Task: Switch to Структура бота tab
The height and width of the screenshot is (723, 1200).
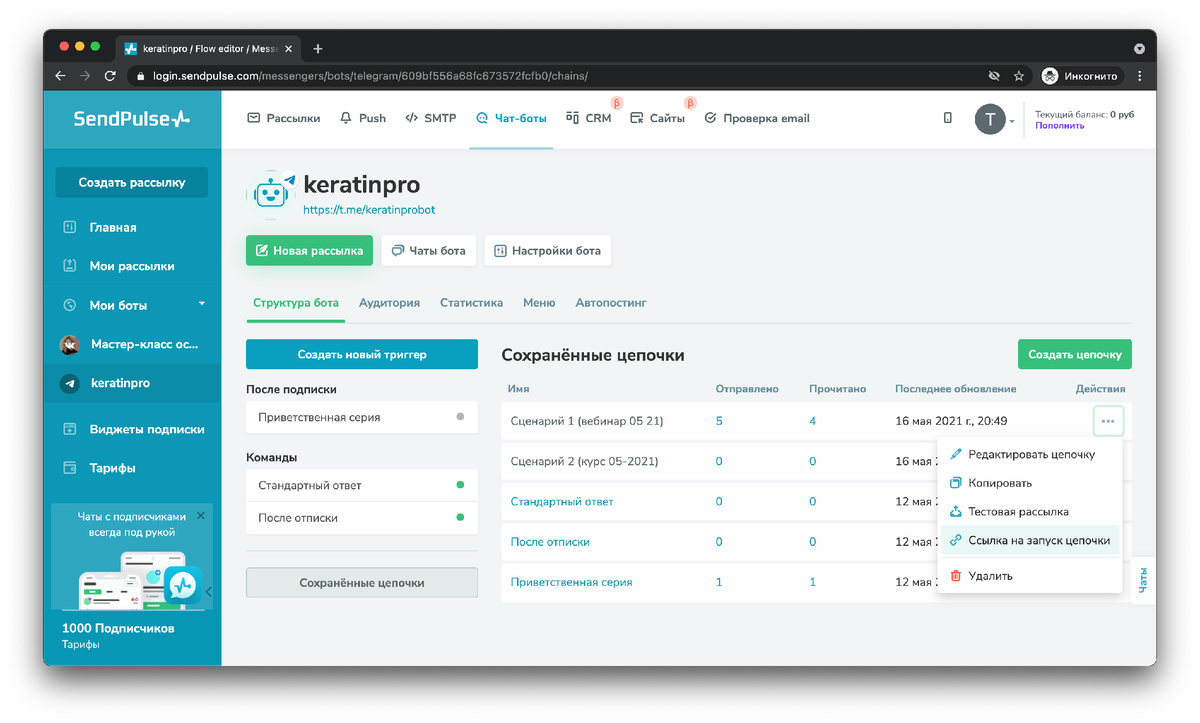Action: 295,303
